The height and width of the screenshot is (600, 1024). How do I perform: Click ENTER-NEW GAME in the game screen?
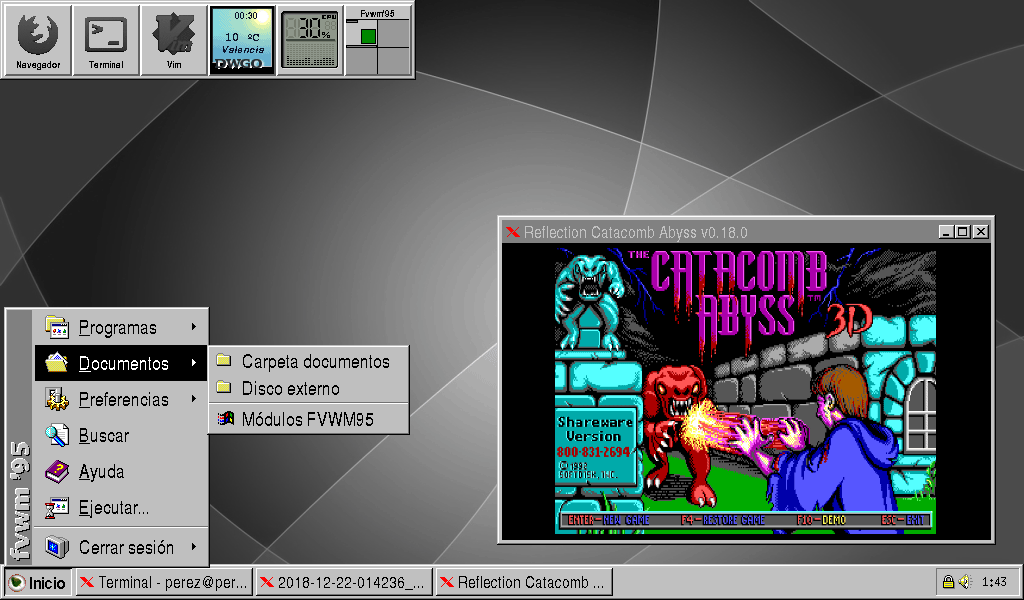[609, 520]
